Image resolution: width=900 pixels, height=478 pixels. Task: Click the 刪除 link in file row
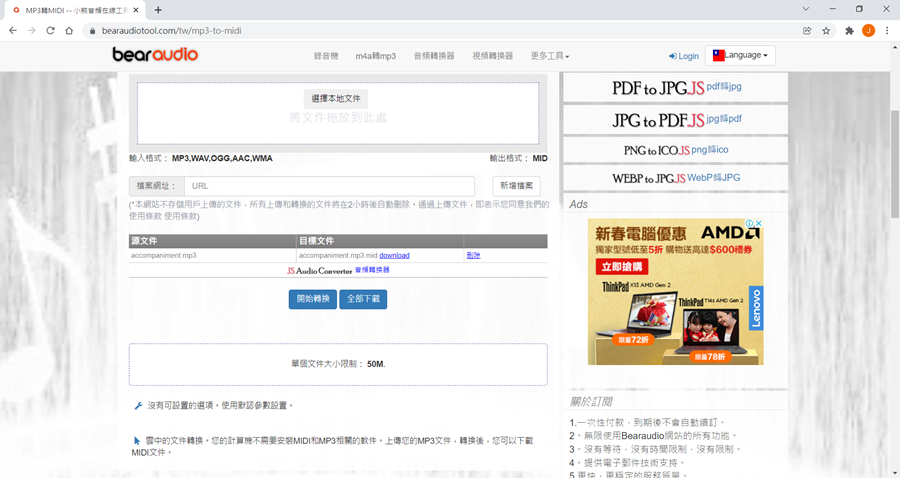[473, 255]
